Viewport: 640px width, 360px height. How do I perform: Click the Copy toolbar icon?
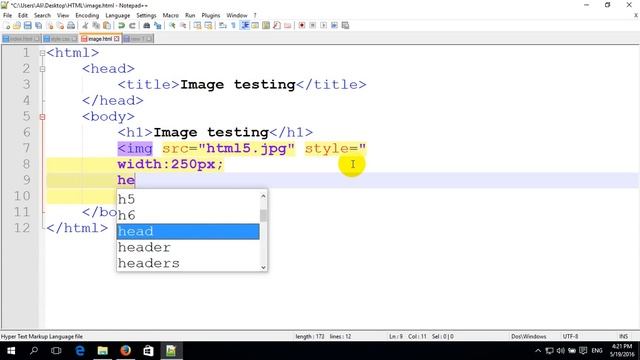[x=96, y=25]
